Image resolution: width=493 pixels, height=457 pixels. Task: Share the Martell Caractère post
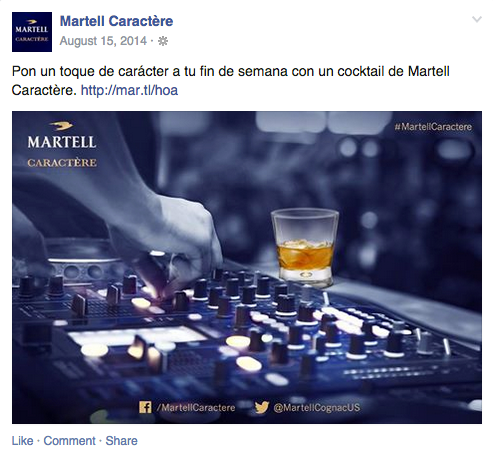pos(121,441)
